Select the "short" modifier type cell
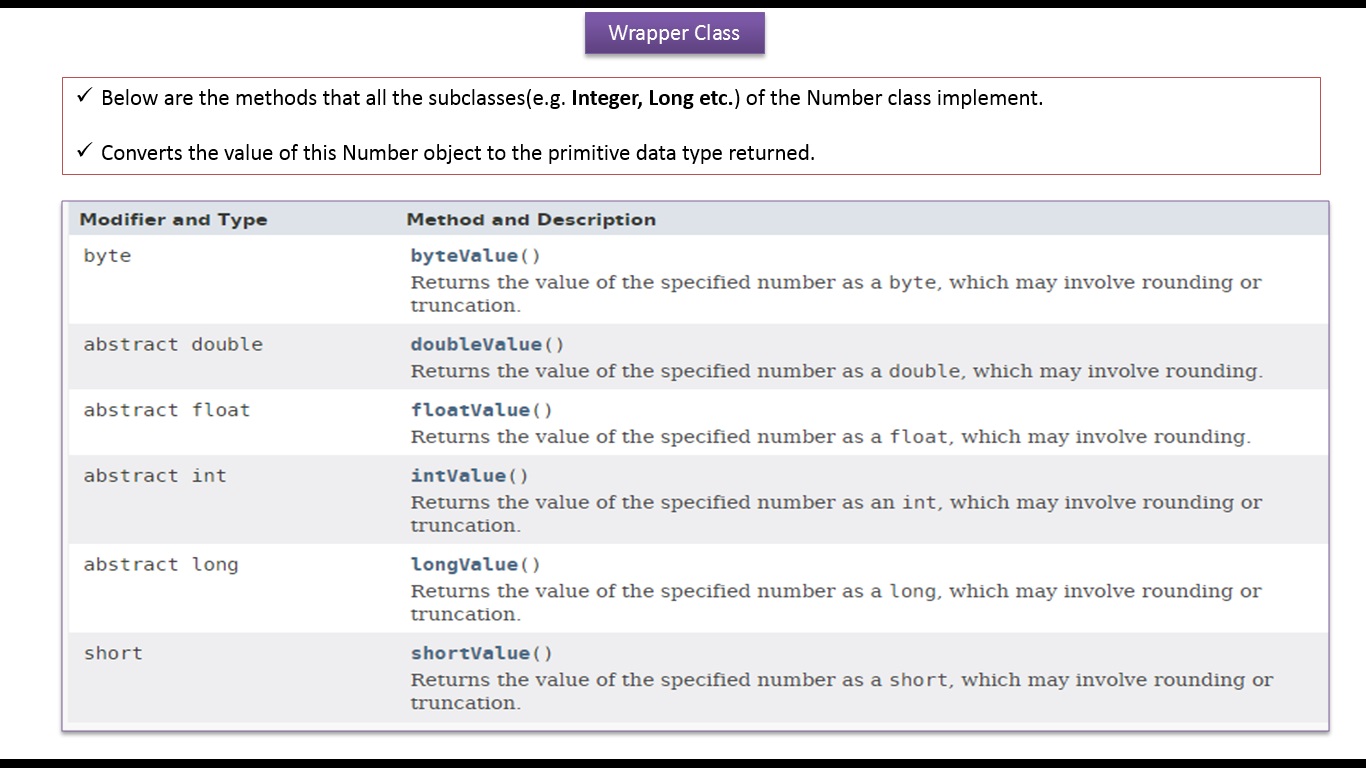The image size is (1366, 768). click(x=113, y=654)
